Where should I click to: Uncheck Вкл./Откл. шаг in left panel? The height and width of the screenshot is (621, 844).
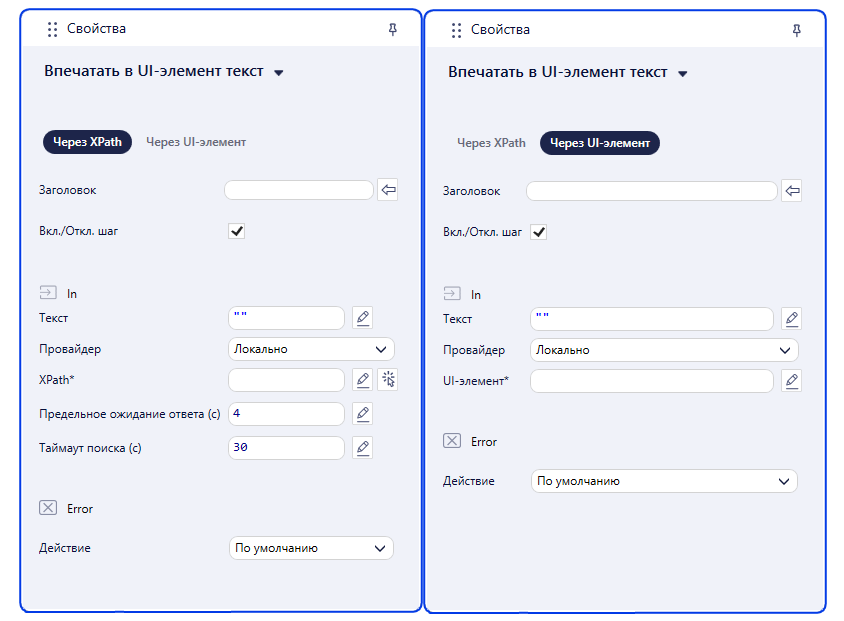coord(237,231)
